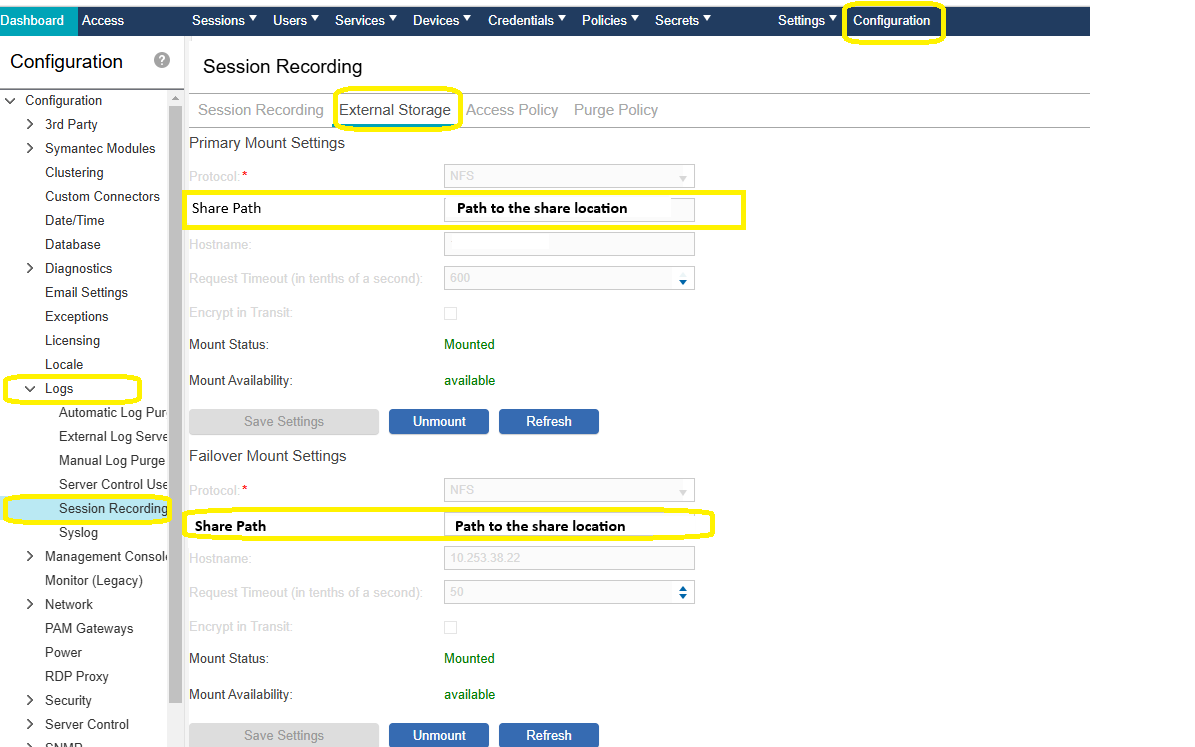Image resolution: width=1195 pixels, height=747 pixels.
Task: Select Locale in the tree
Action: (x=64, y=364)
